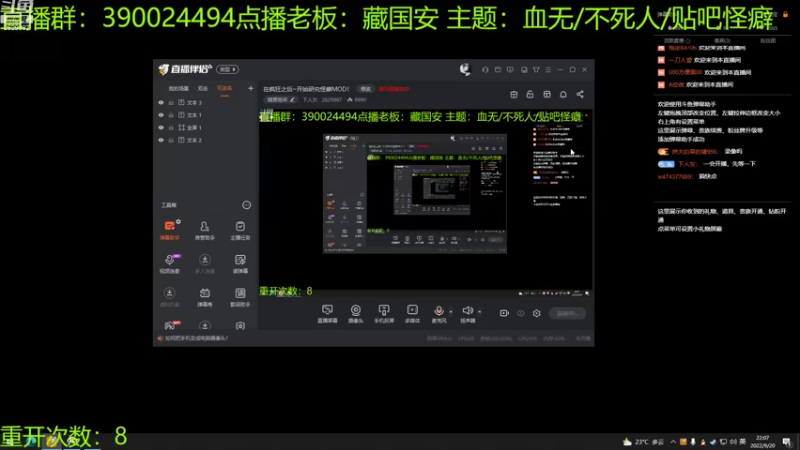Open the 弹幕秀 danmaku show tool
The image size is (800, 450).
(205, 296)
